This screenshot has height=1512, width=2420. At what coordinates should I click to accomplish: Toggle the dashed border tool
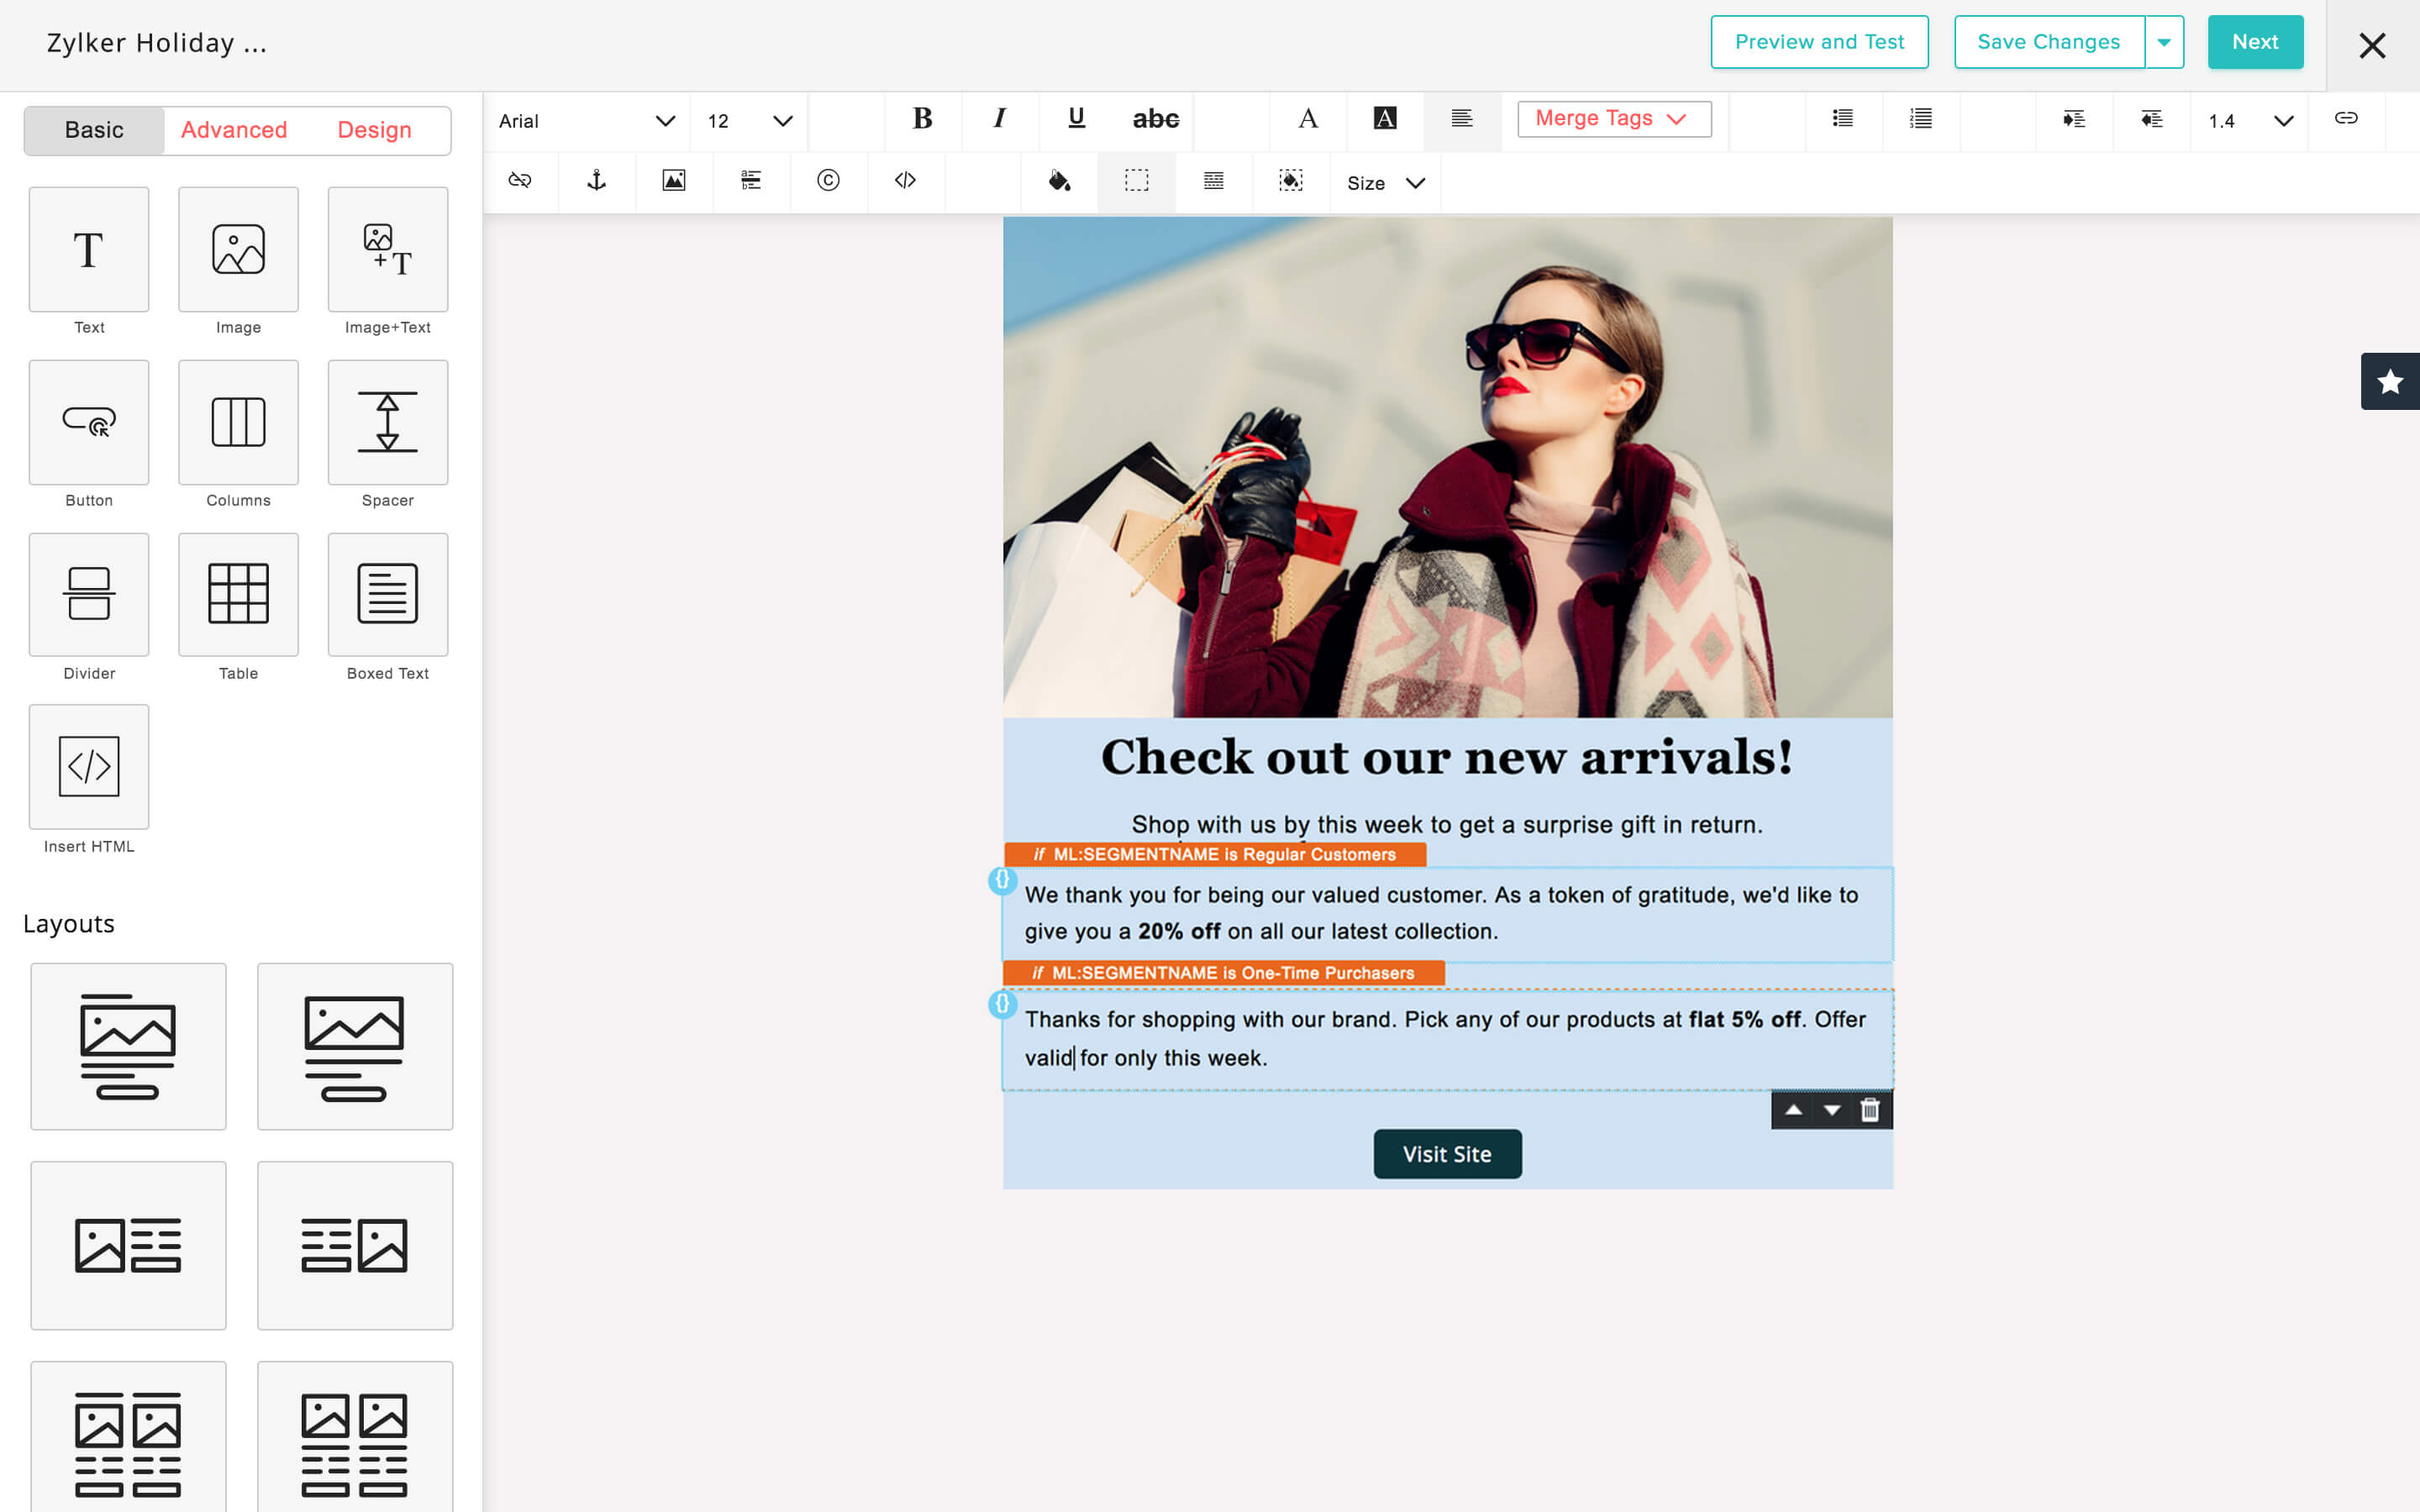point(1136,181)
